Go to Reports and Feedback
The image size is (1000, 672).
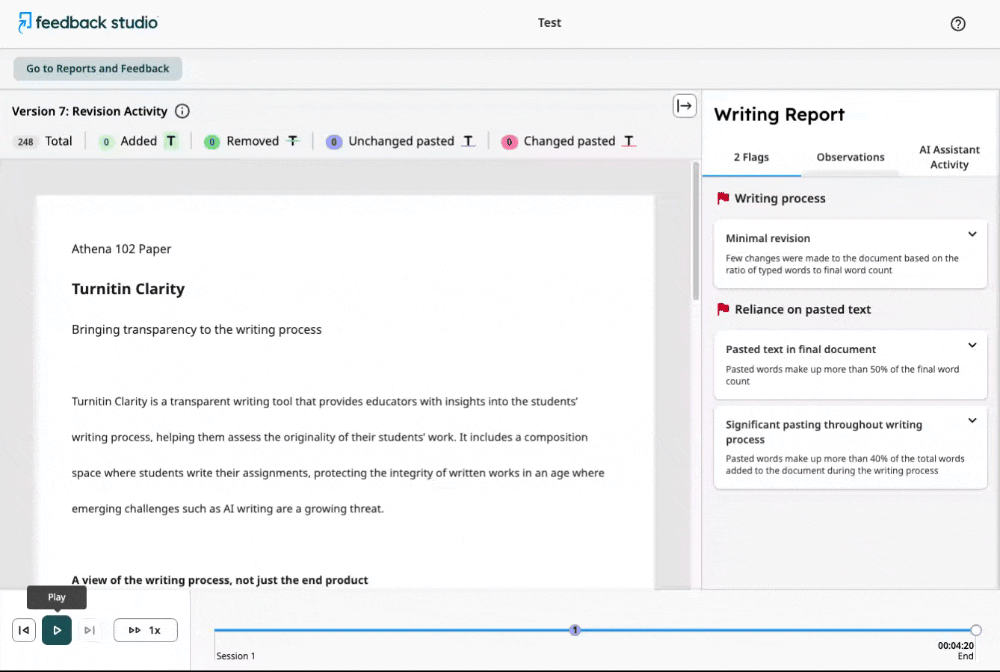(x=98, y=68)
